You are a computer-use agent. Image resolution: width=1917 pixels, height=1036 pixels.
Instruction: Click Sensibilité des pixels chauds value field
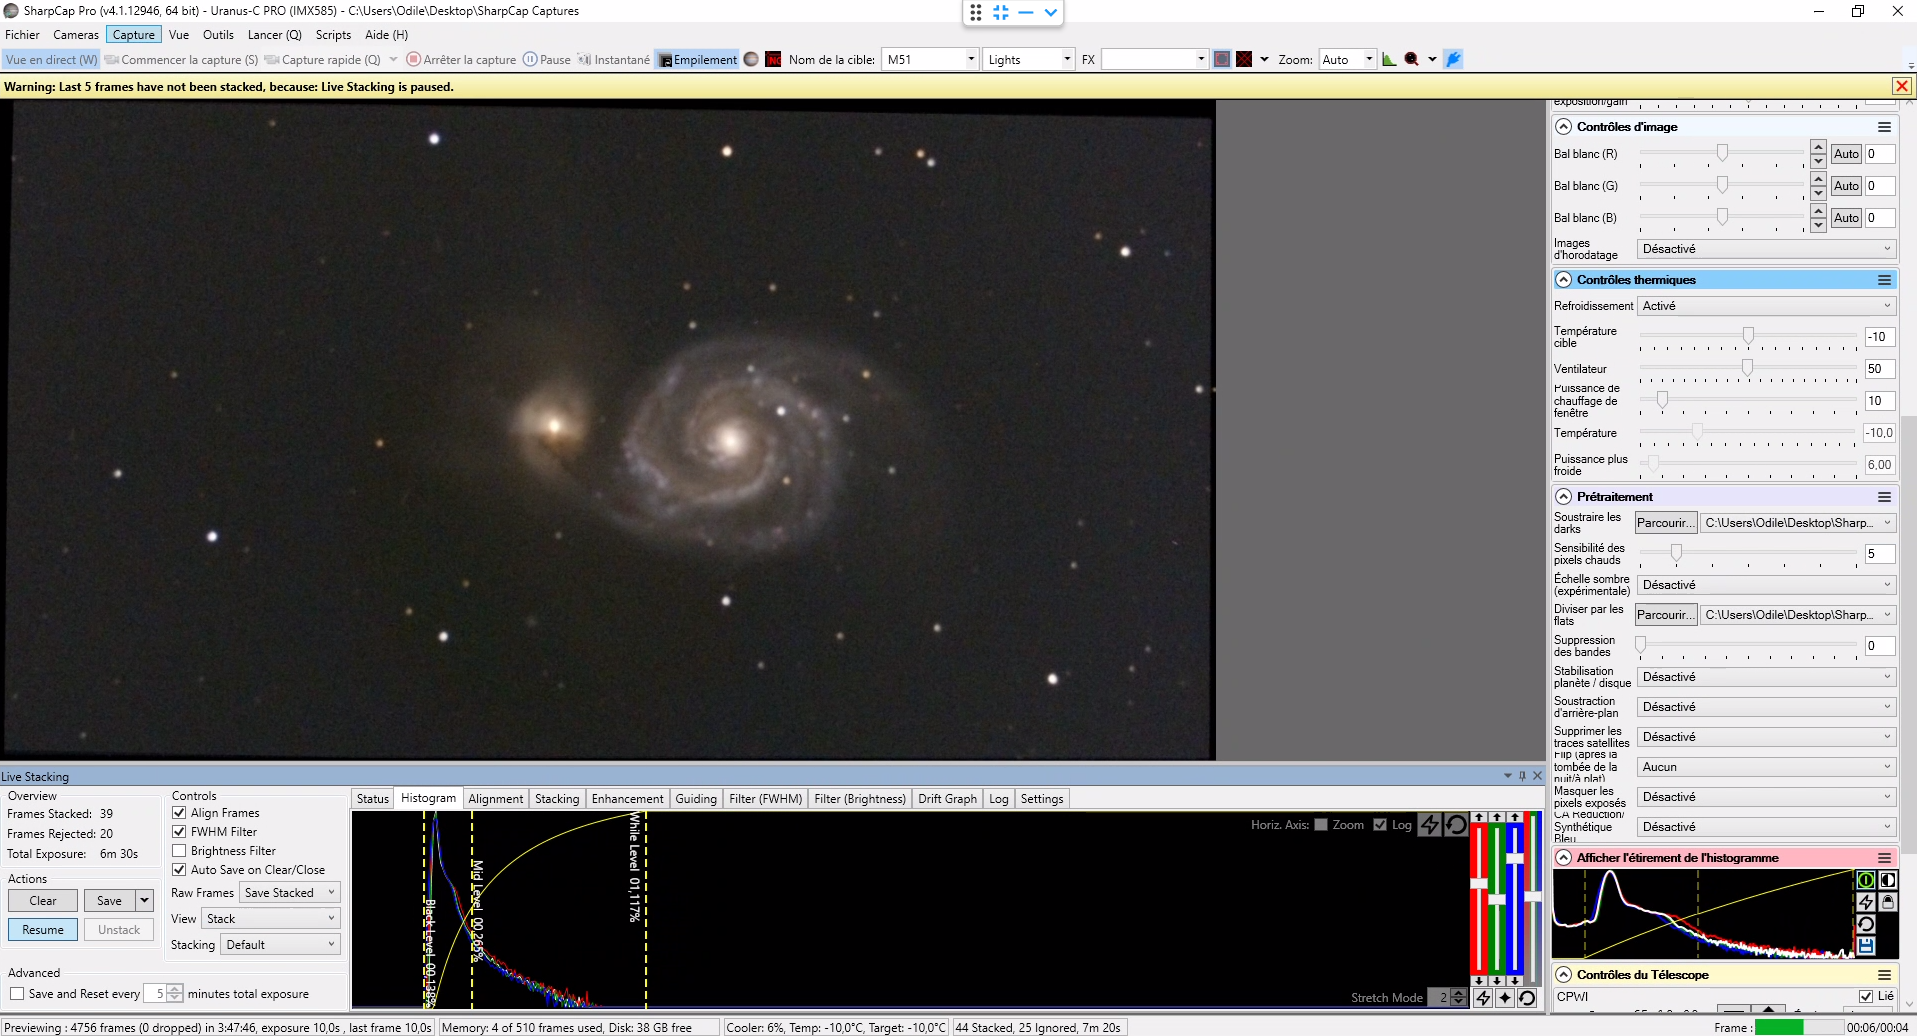[1879, 554]
